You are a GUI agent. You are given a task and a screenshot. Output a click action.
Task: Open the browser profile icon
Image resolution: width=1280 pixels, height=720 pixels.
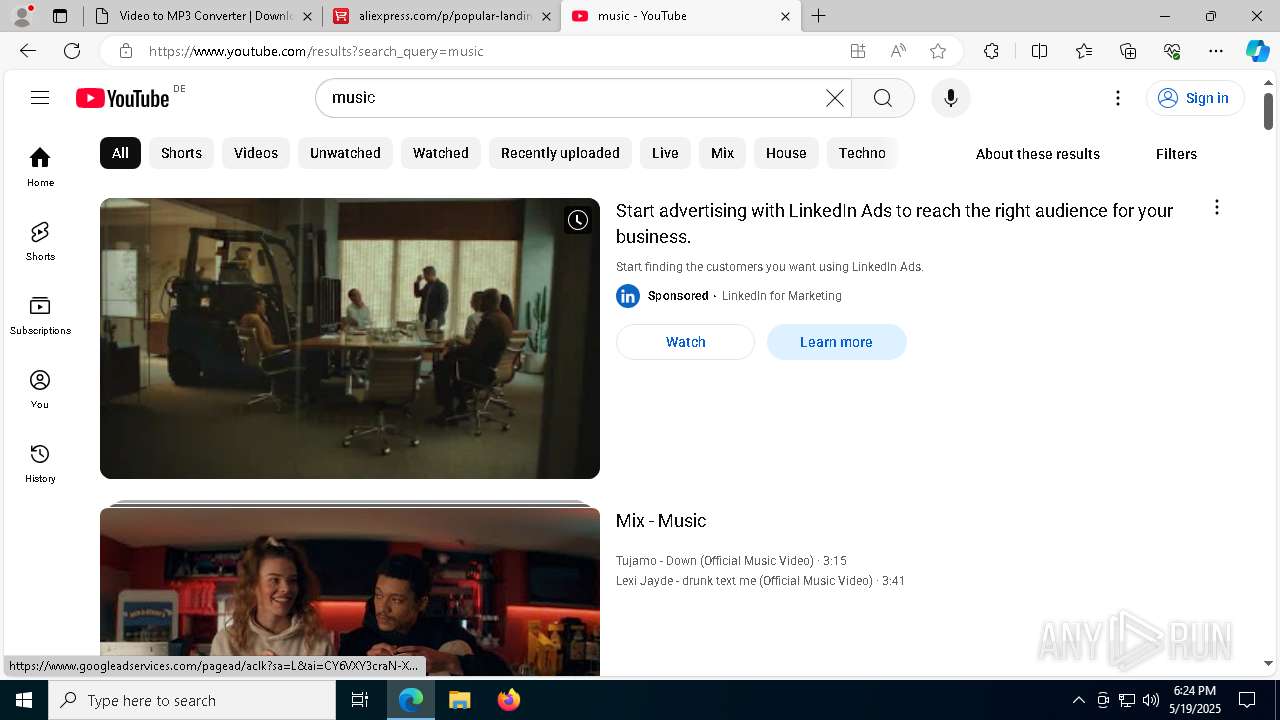tap(22, 16)
